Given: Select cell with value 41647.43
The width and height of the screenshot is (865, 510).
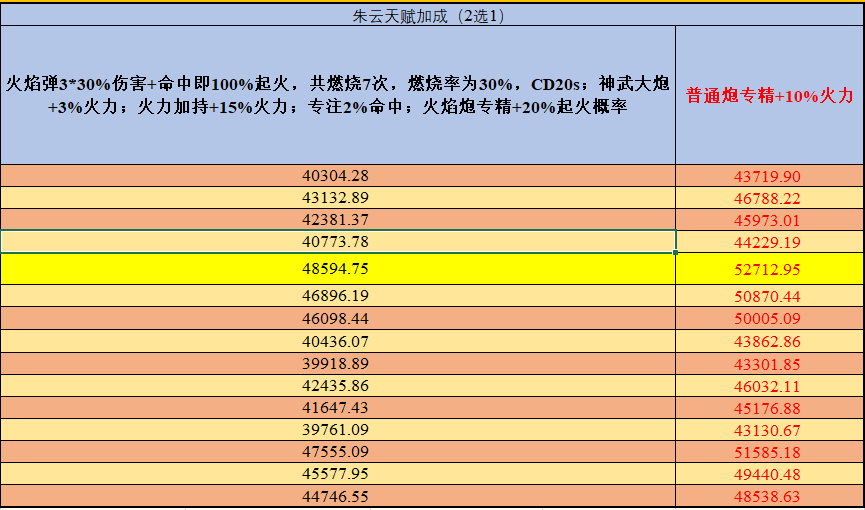Looking at the screenshot, I should 338,408.
